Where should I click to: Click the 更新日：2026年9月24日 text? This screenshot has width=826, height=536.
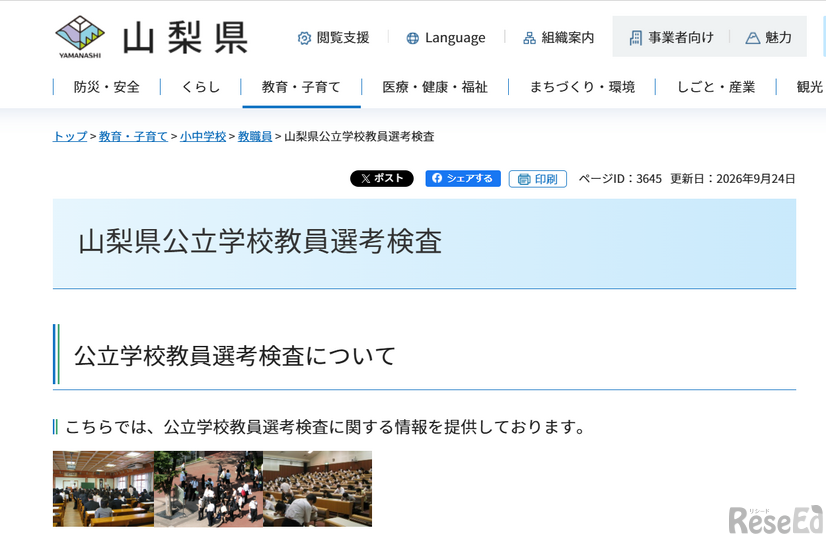coord(733,179)
